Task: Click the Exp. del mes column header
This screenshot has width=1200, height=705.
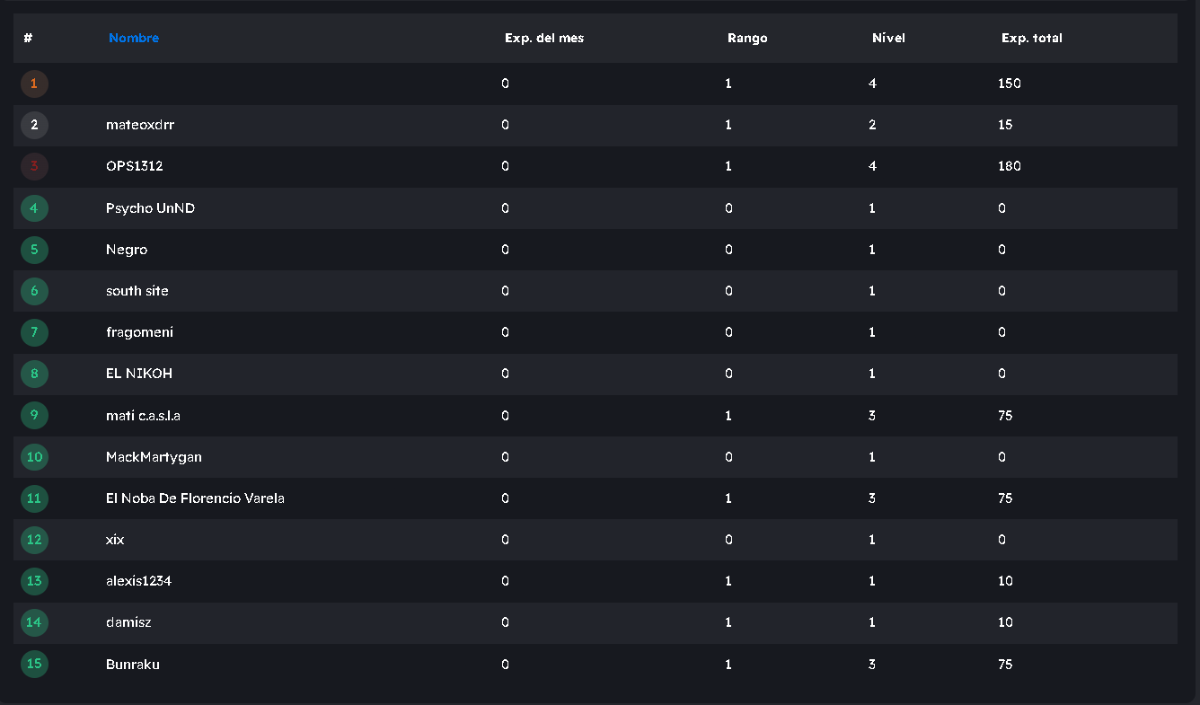Action: pyautogui.click(x=544, y=38)
